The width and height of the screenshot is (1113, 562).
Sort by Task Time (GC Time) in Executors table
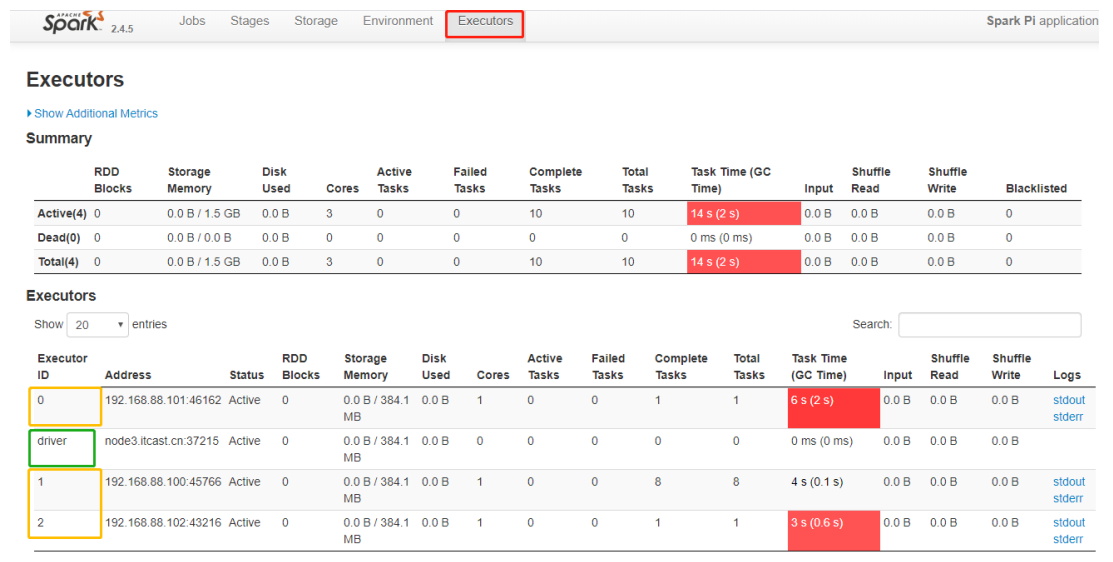819,367
